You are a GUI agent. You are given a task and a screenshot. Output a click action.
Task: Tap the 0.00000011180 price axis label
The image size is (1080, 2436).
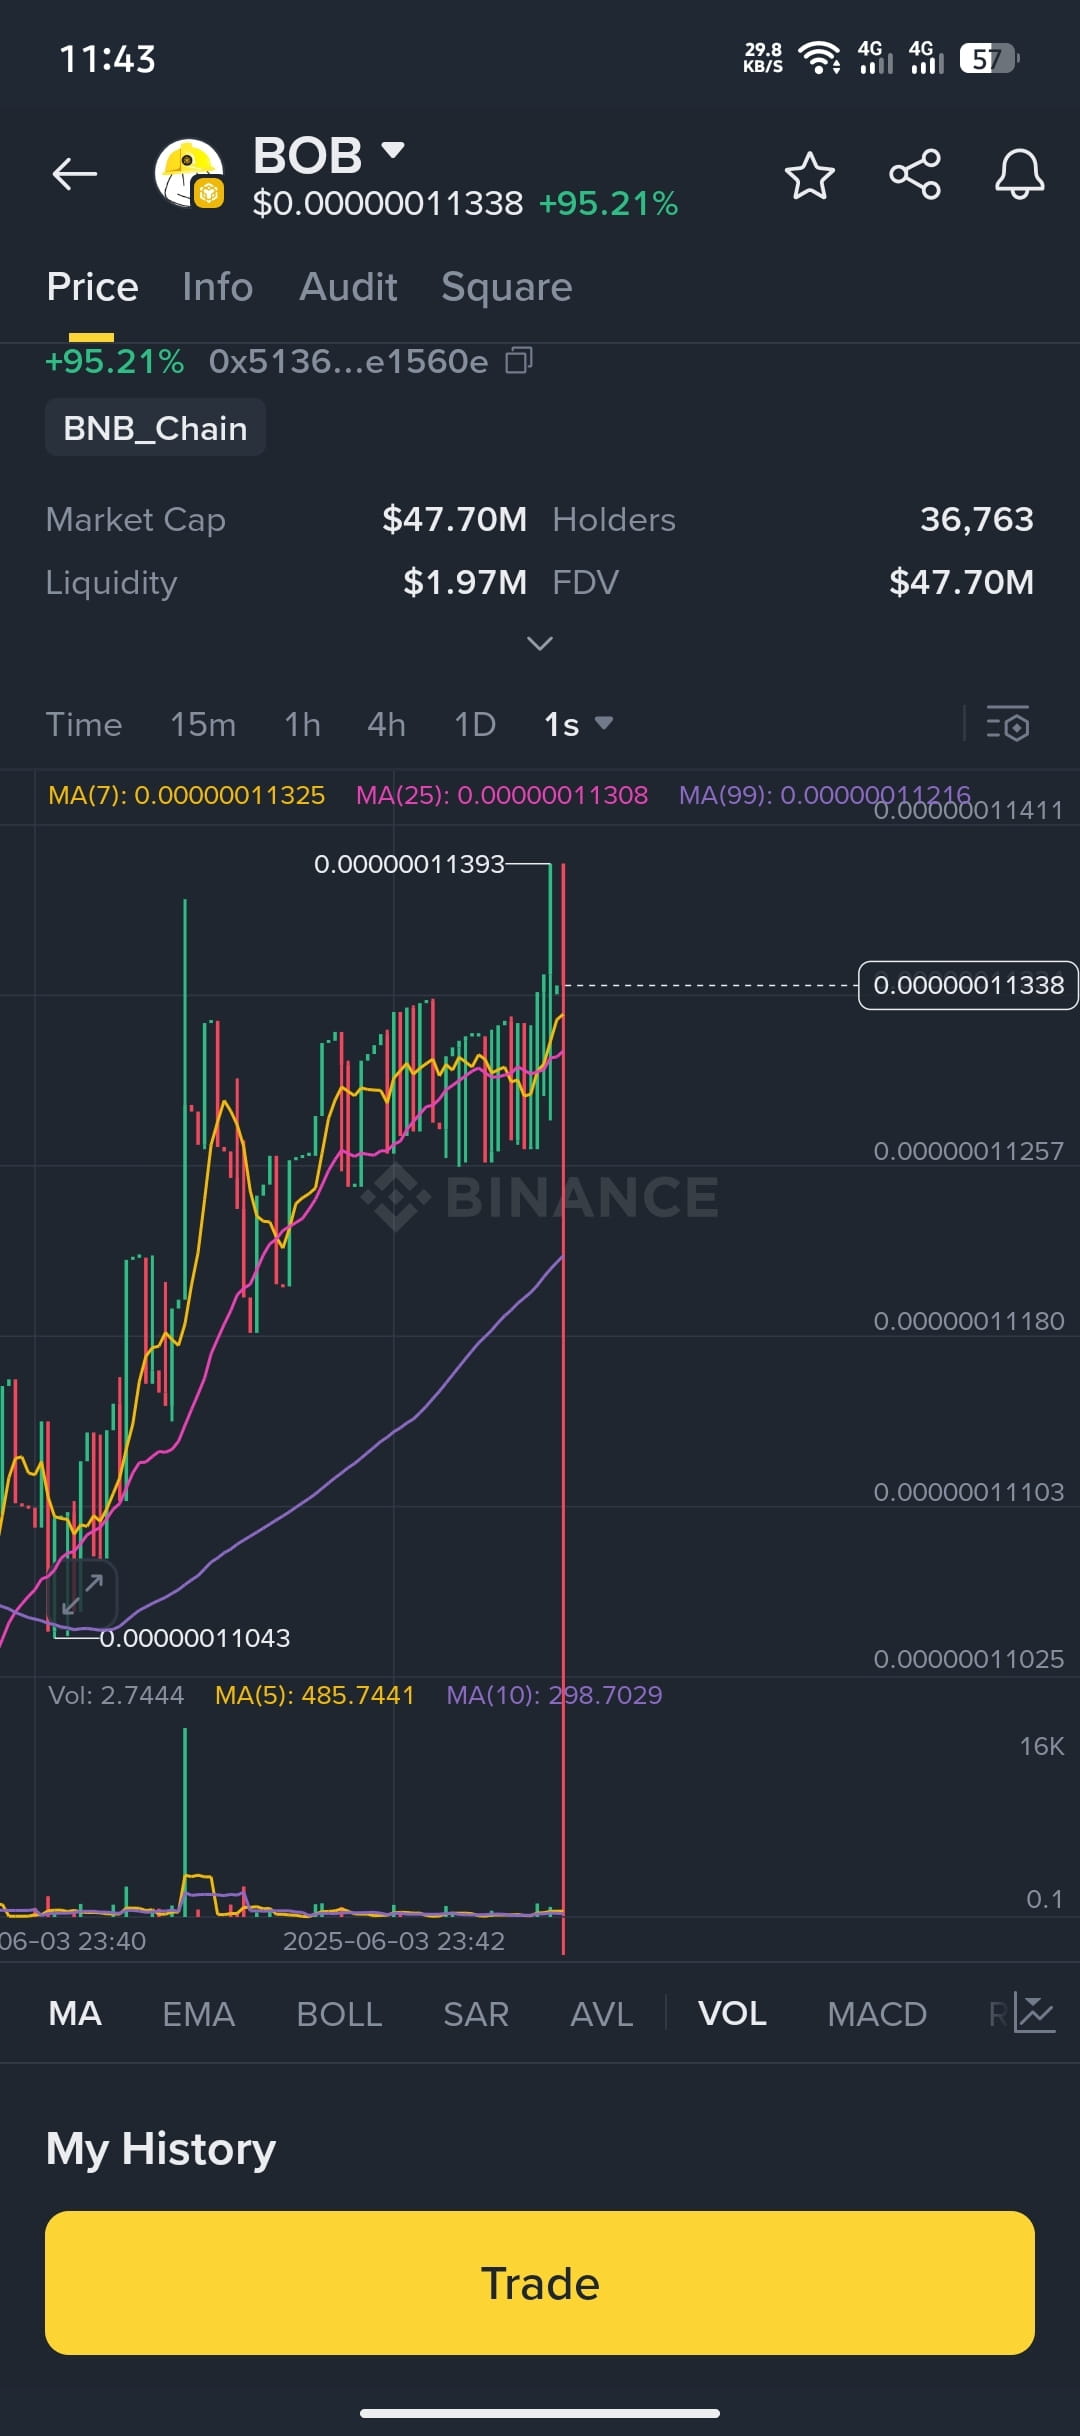(x=969, y=1321)
